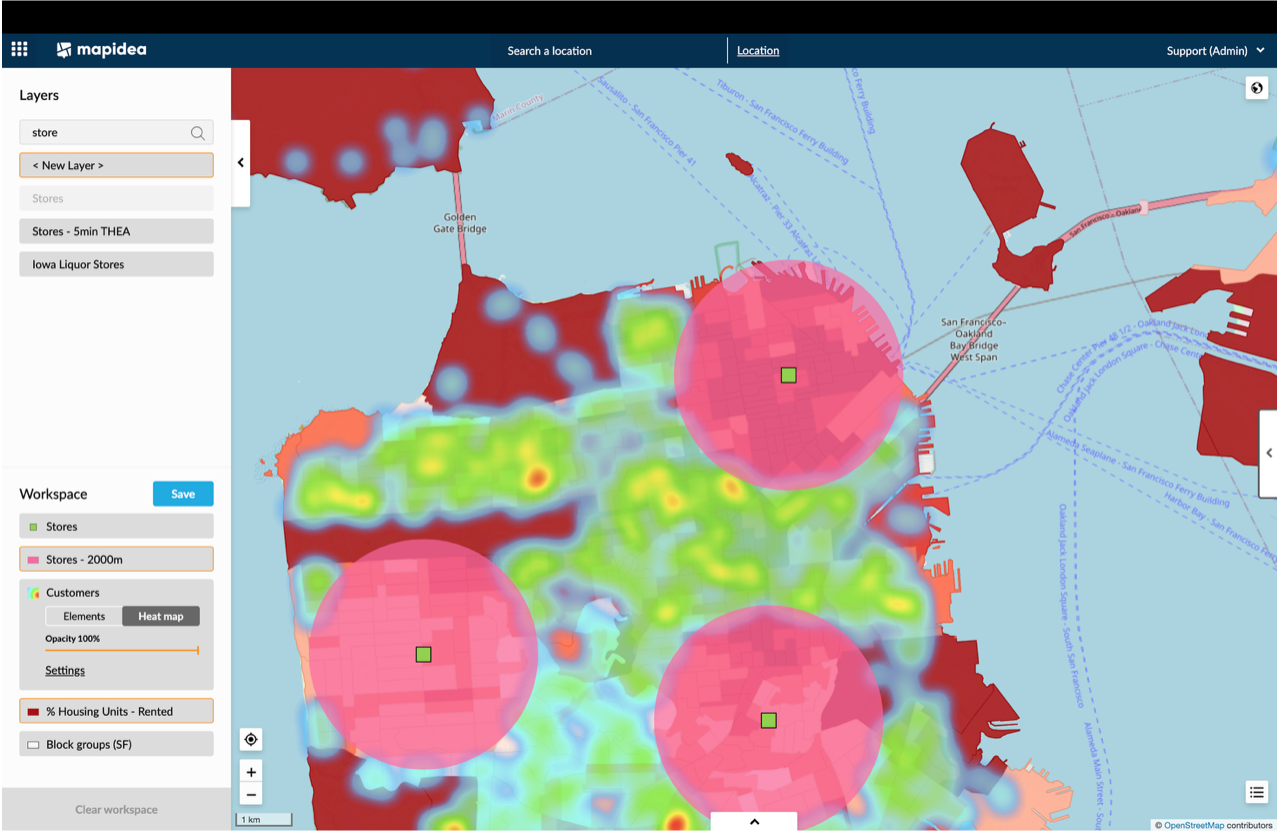Image resolution: width=1277 pixels, height=831 pixels.
Task: Expand the right side panel chevron
Action: point(1267,453)
